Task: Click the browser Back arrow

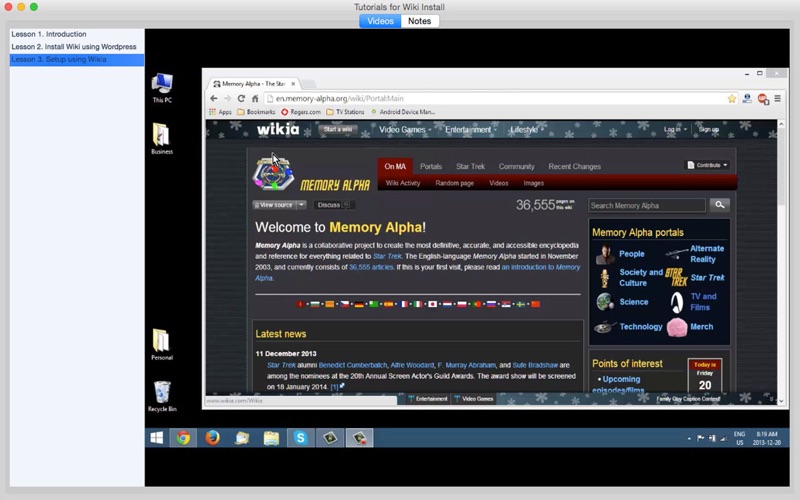Action: point(214,98)
